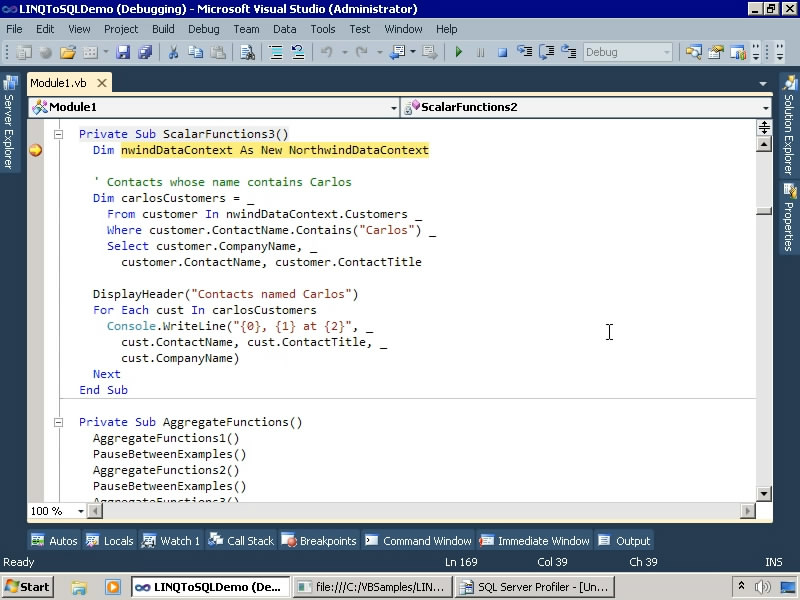Image resolution: width=800 pixels, height=600 pixels.
Task: Open the Team menu
Action: tap(246, 29)
